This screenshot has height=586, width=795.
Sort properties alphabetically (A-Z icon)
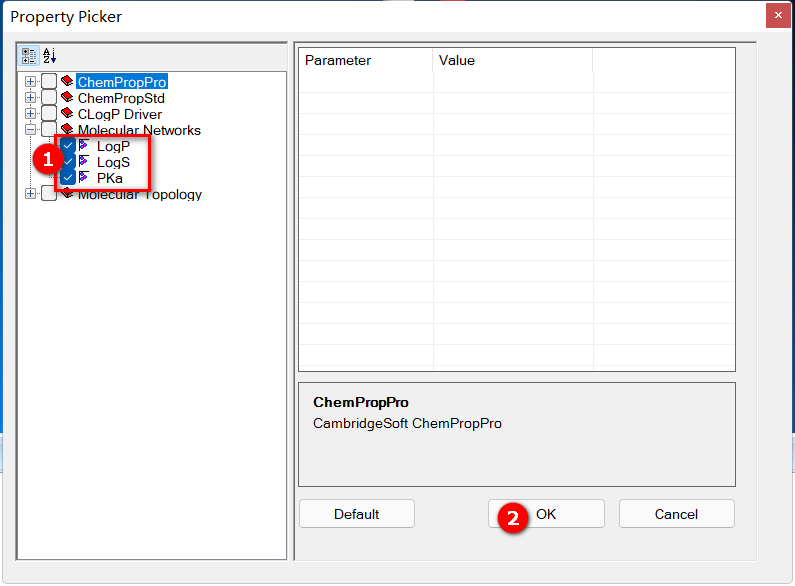49,56
